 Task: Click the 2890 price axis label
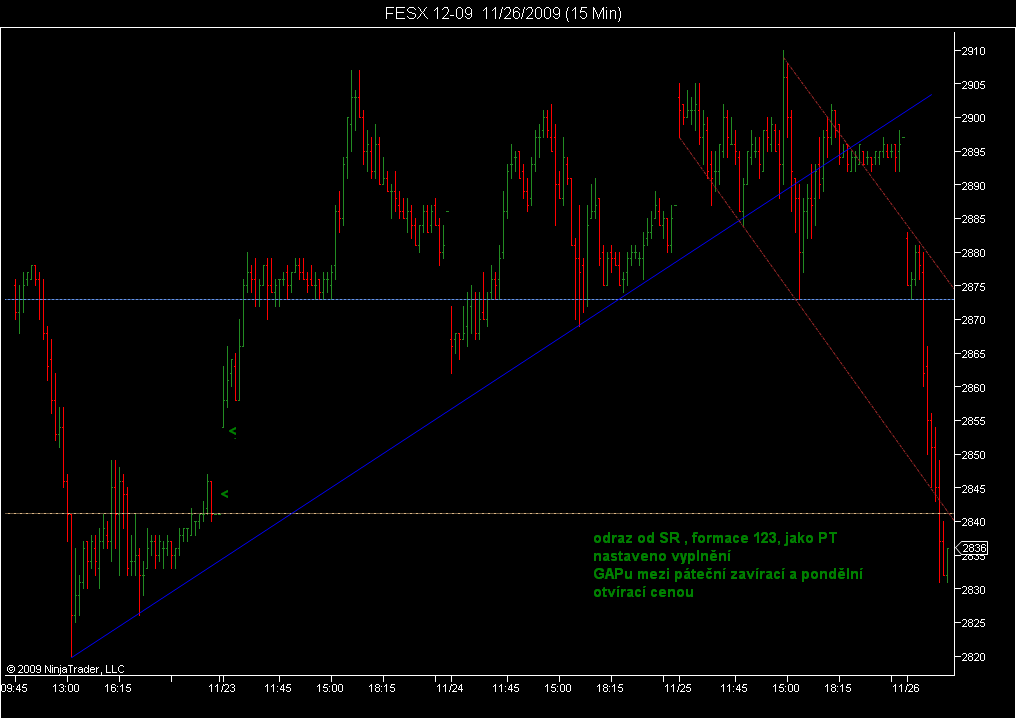tap(974, 186)
